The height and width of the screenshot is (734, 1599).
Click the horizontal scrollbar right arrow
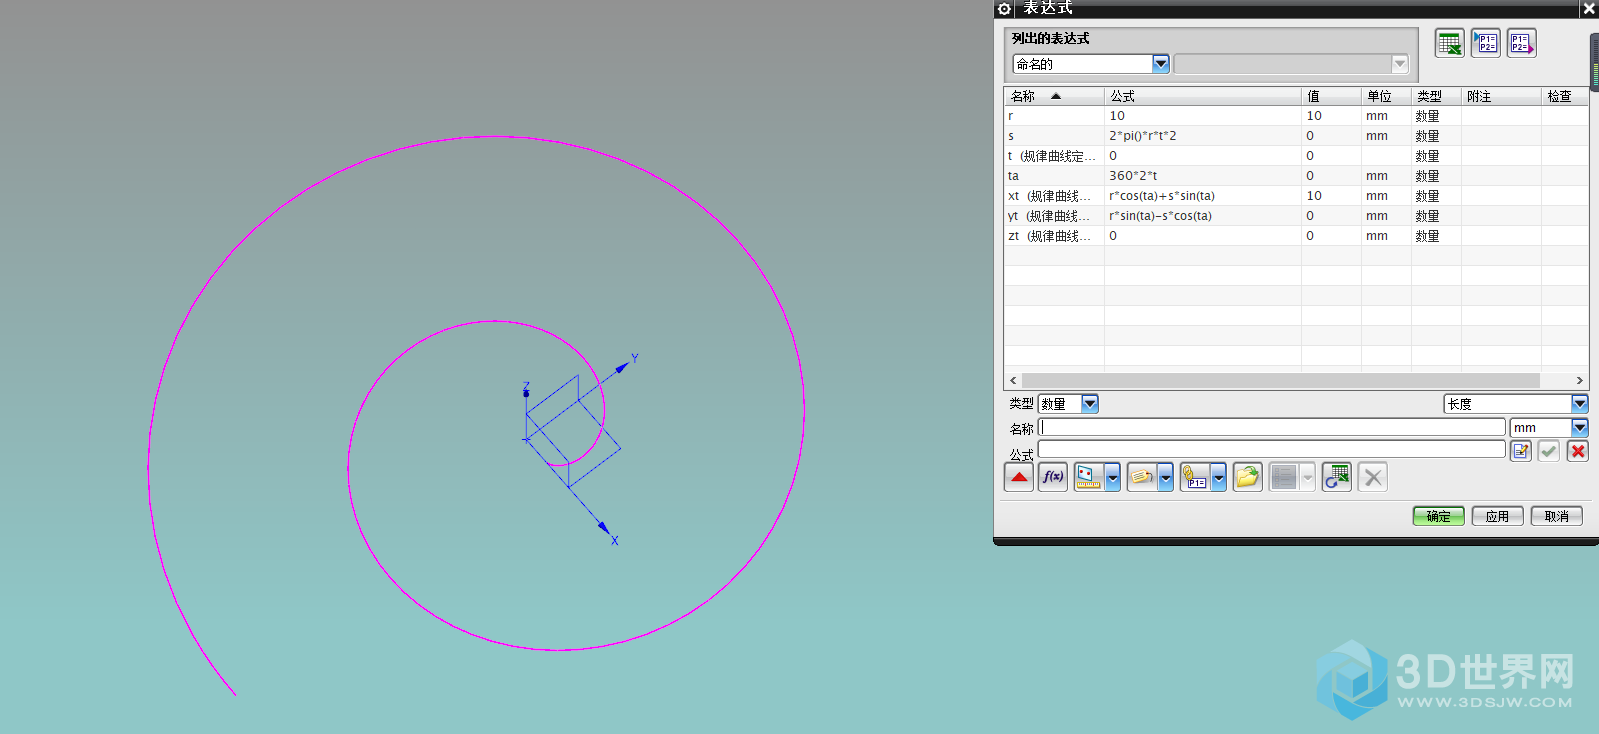point(1579,380)
